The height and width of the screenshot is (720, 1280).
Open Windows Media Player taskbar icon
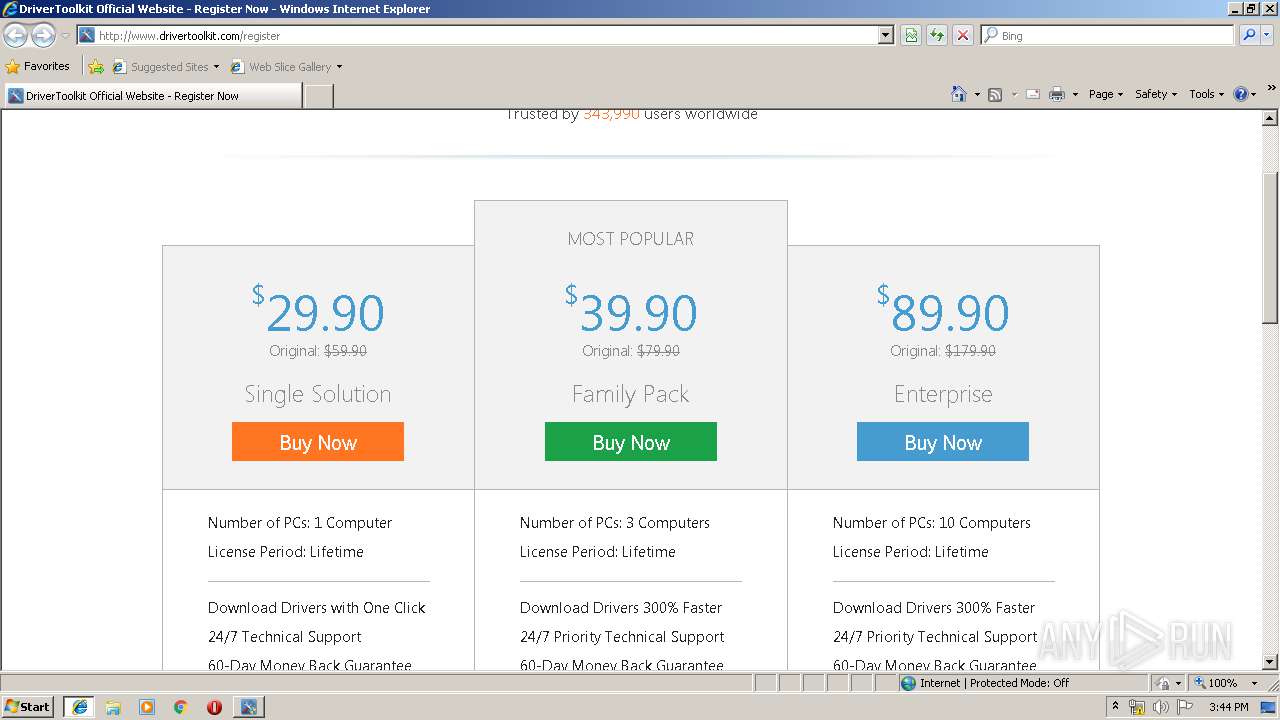tap(147, 706)
